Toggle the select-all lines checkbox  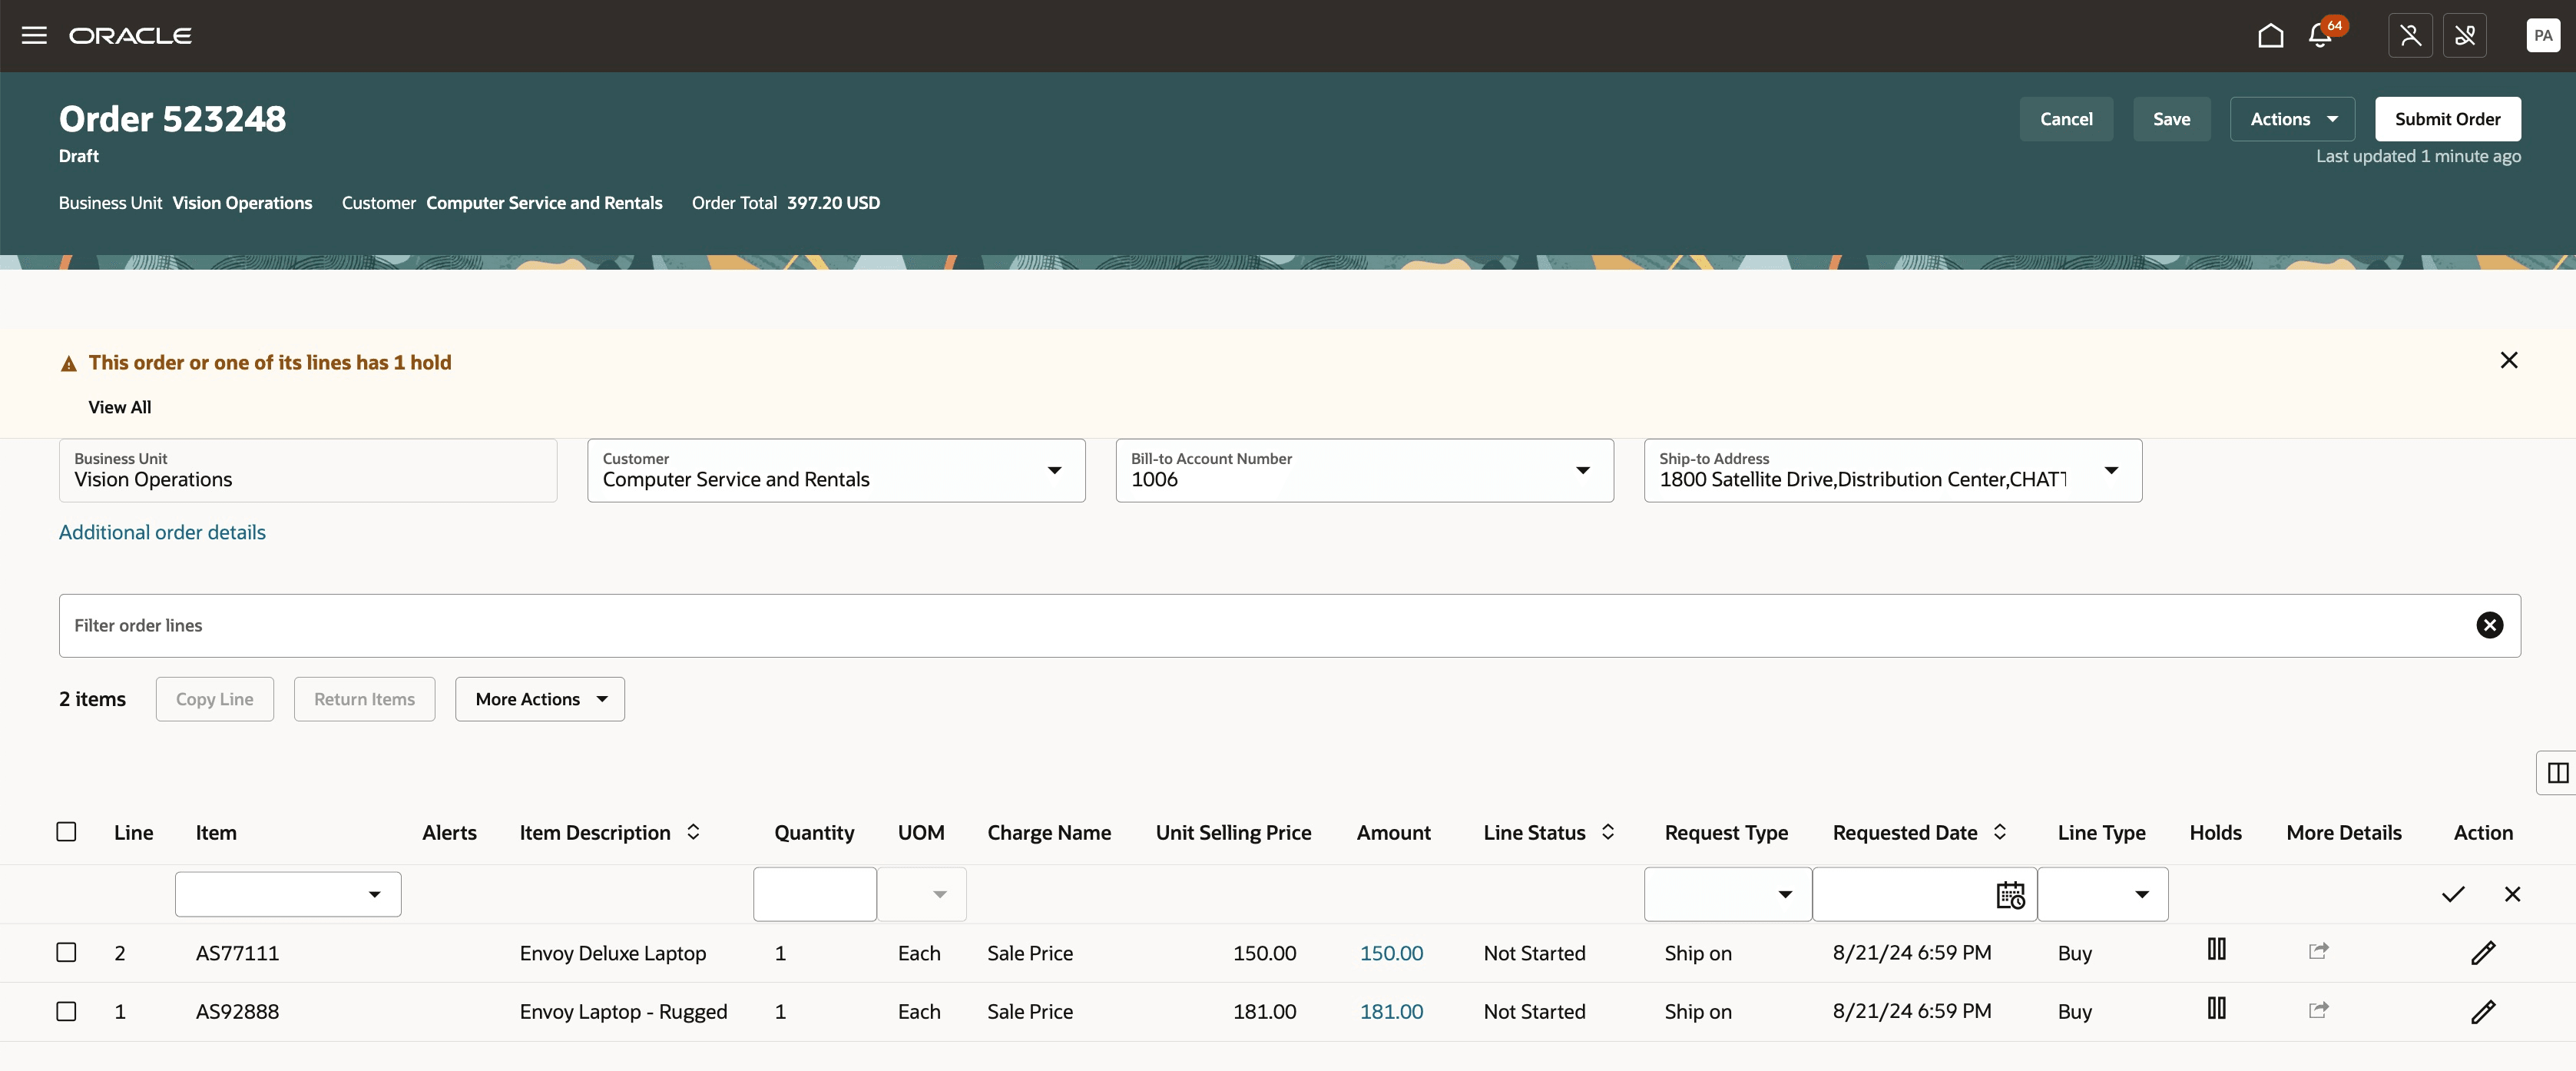tap(66, 832)
